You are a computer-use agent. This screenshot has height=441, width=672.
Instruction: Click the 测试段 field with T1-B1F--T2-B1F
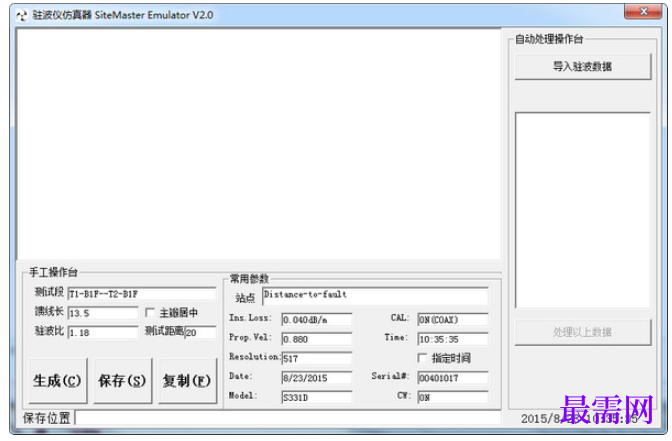click(142, 294)
